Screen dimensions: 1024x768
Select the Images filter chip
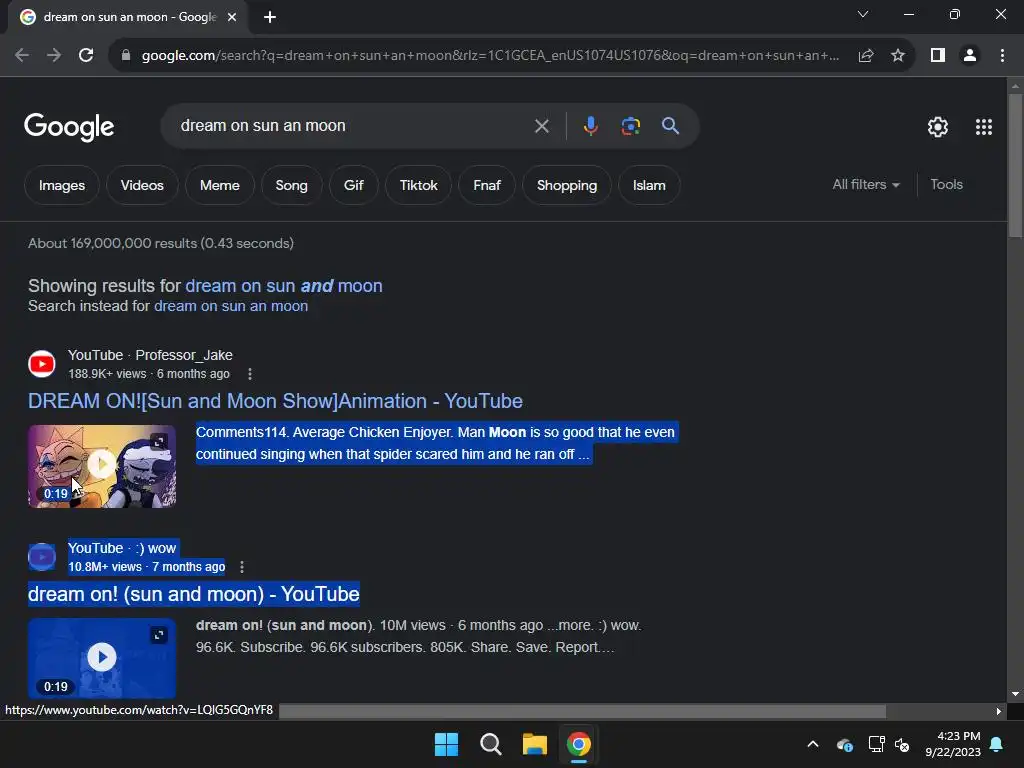pos(62,185)
